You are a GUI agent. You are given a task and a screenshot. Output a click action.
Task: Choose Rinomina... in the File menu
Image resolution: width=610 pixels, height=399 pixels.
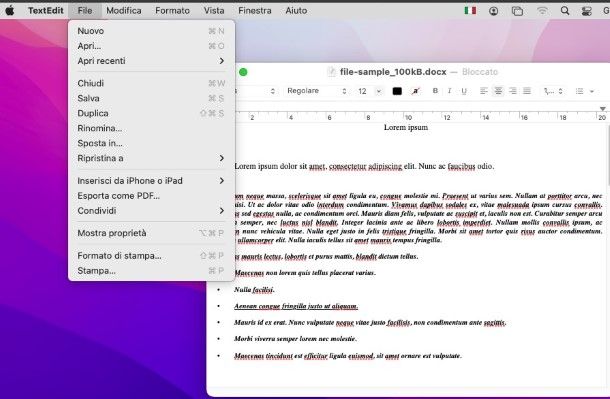click(151, 128)
